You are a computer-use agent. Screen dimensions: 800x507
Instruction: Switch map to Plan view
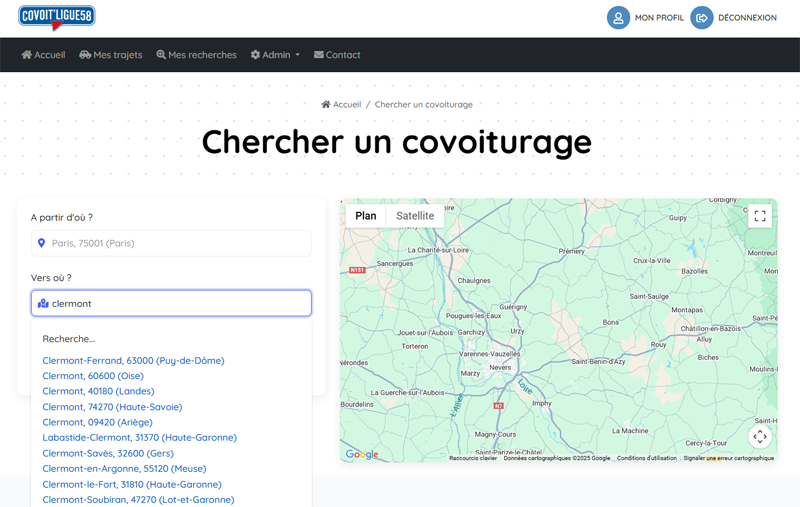tap(366, 216)
